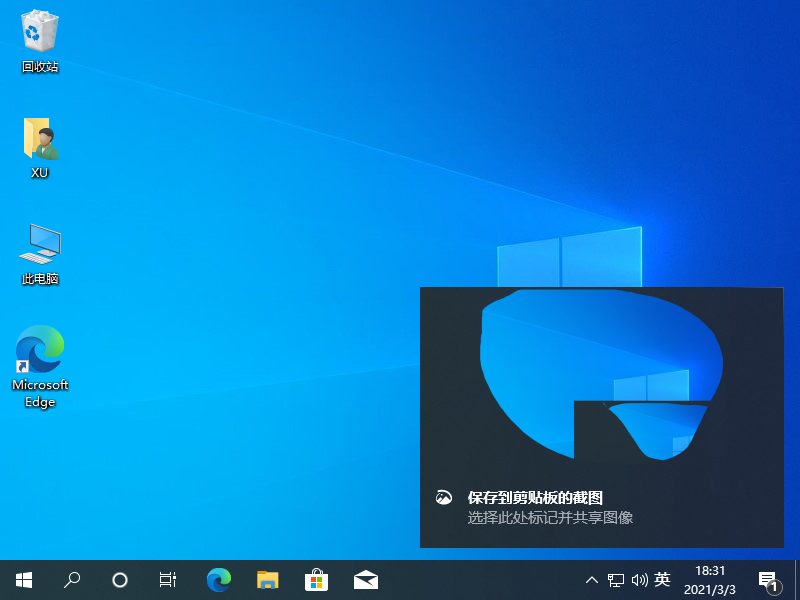Viewport: 800px width, 600px height.
Task: Expand the hidden system tray icons chevron
Action: point(592,580)
